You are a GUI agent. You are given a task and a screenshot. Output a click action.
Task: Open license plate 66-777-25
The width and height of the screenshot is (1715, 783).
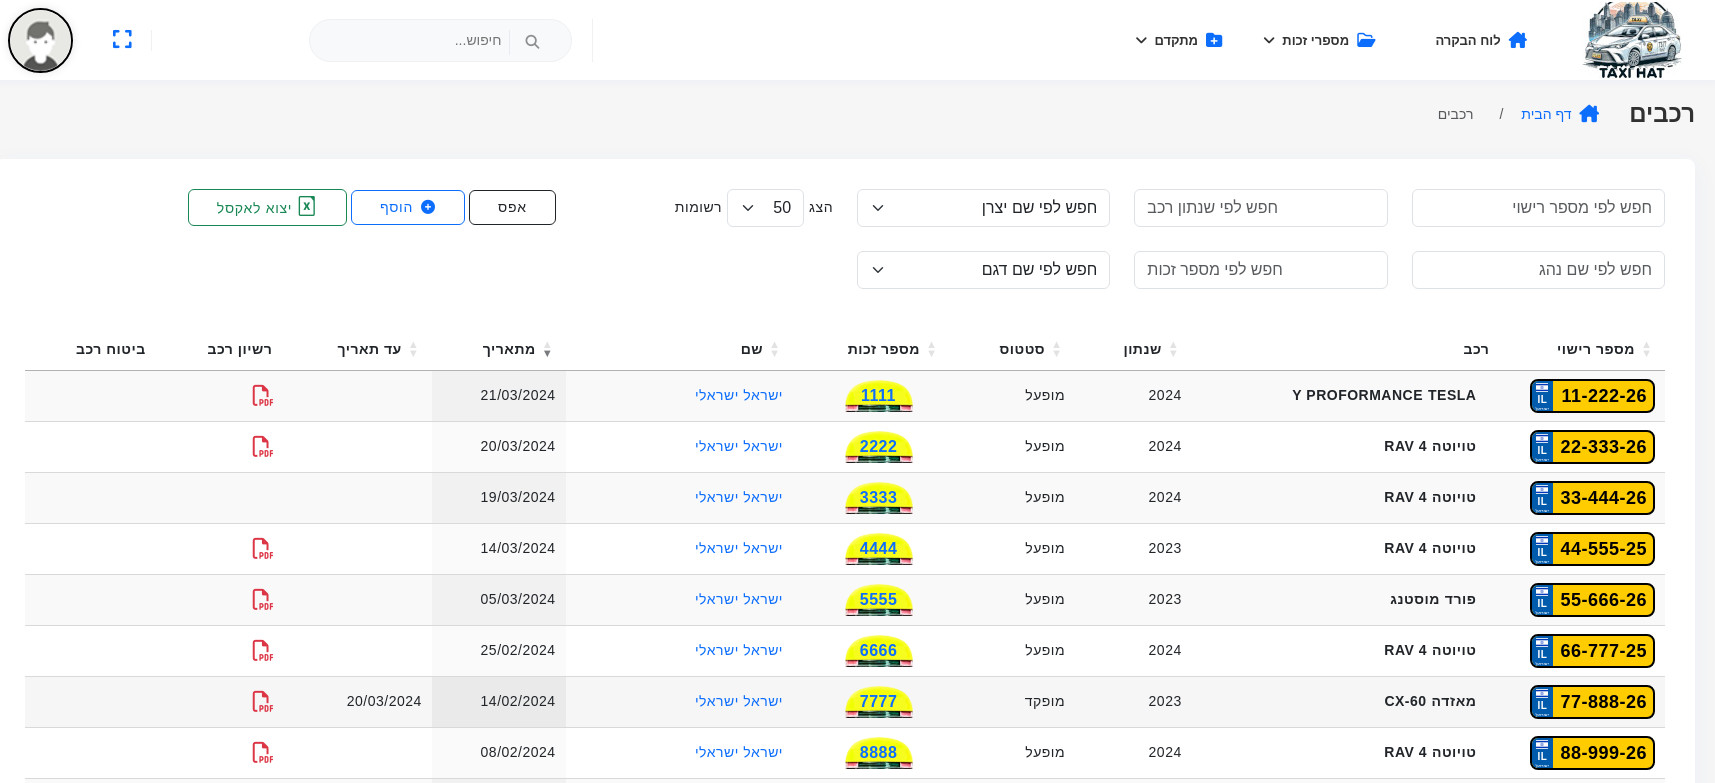[1592, 651]
